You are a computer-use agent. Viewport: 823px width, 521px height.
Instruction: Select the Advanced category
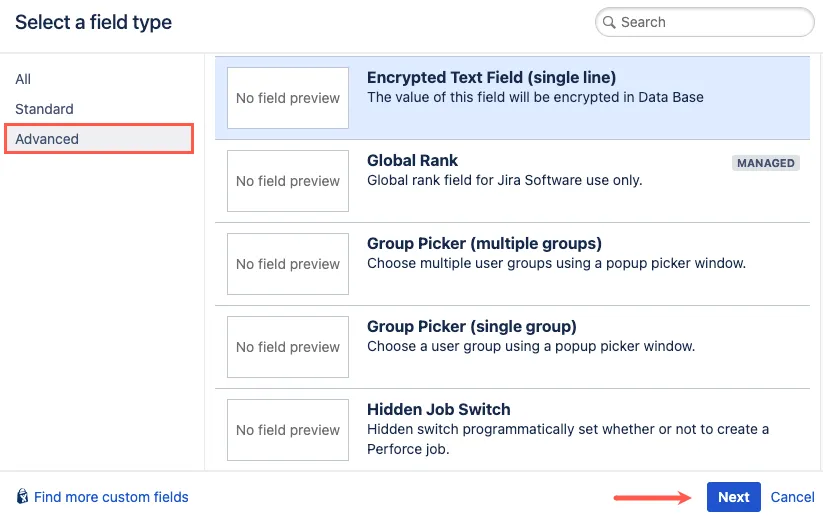[x=99, y=139]
